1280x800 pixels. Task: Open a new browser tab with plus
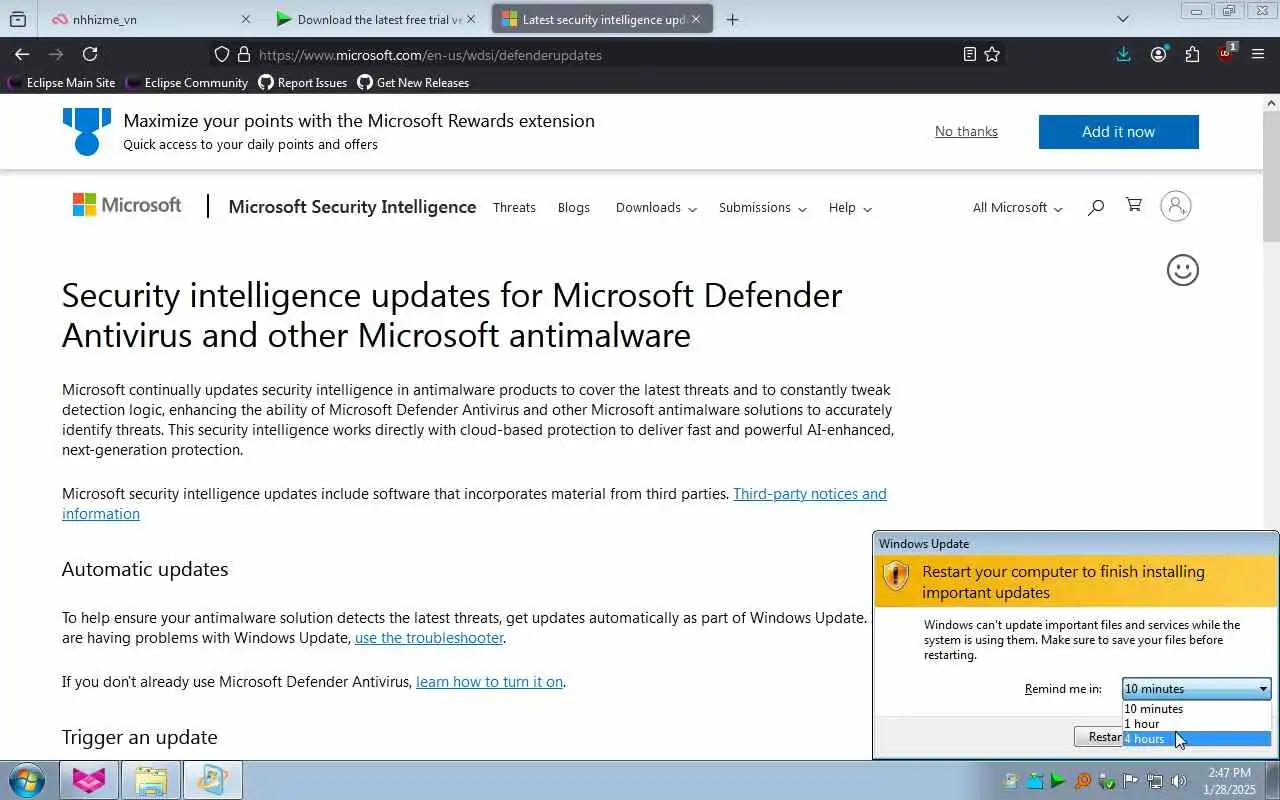tap(732, 19)
